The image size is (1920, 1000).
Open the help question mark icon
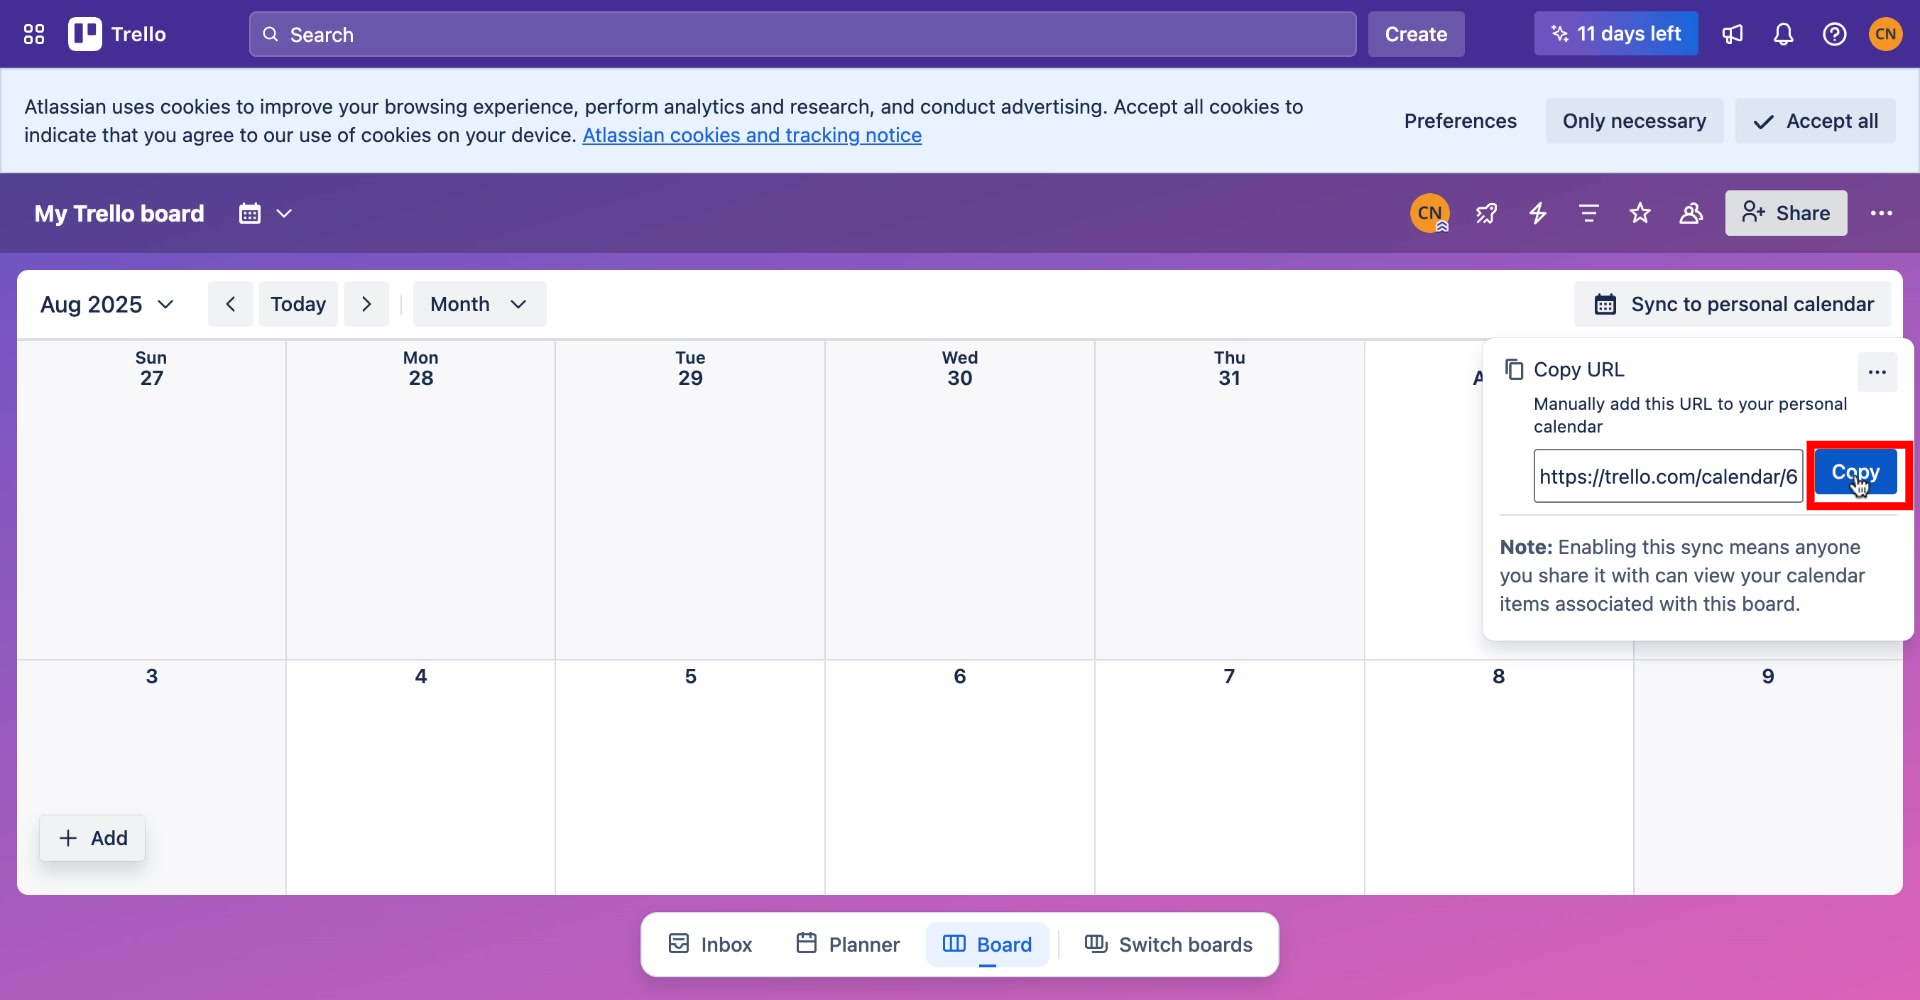(1835, 33)
